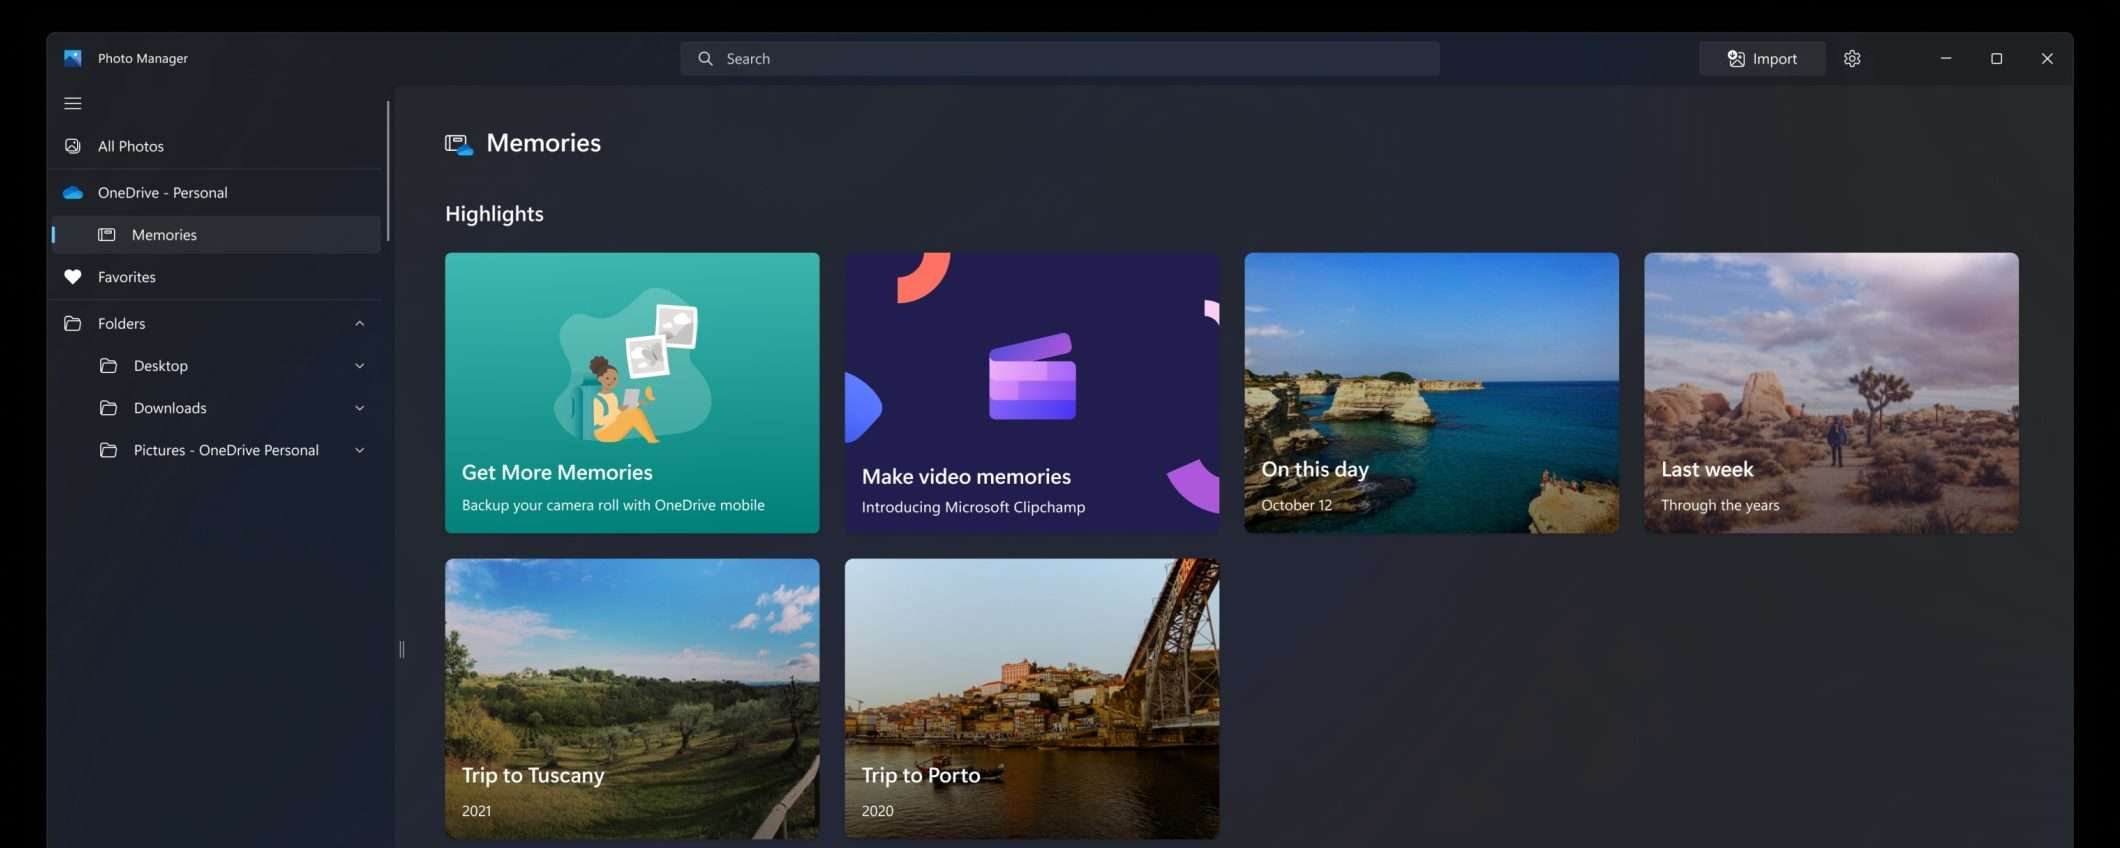Screen dimensions: 2120x848
Task: Click the Photo Manager app logo
Action: (x=73, y=59)
